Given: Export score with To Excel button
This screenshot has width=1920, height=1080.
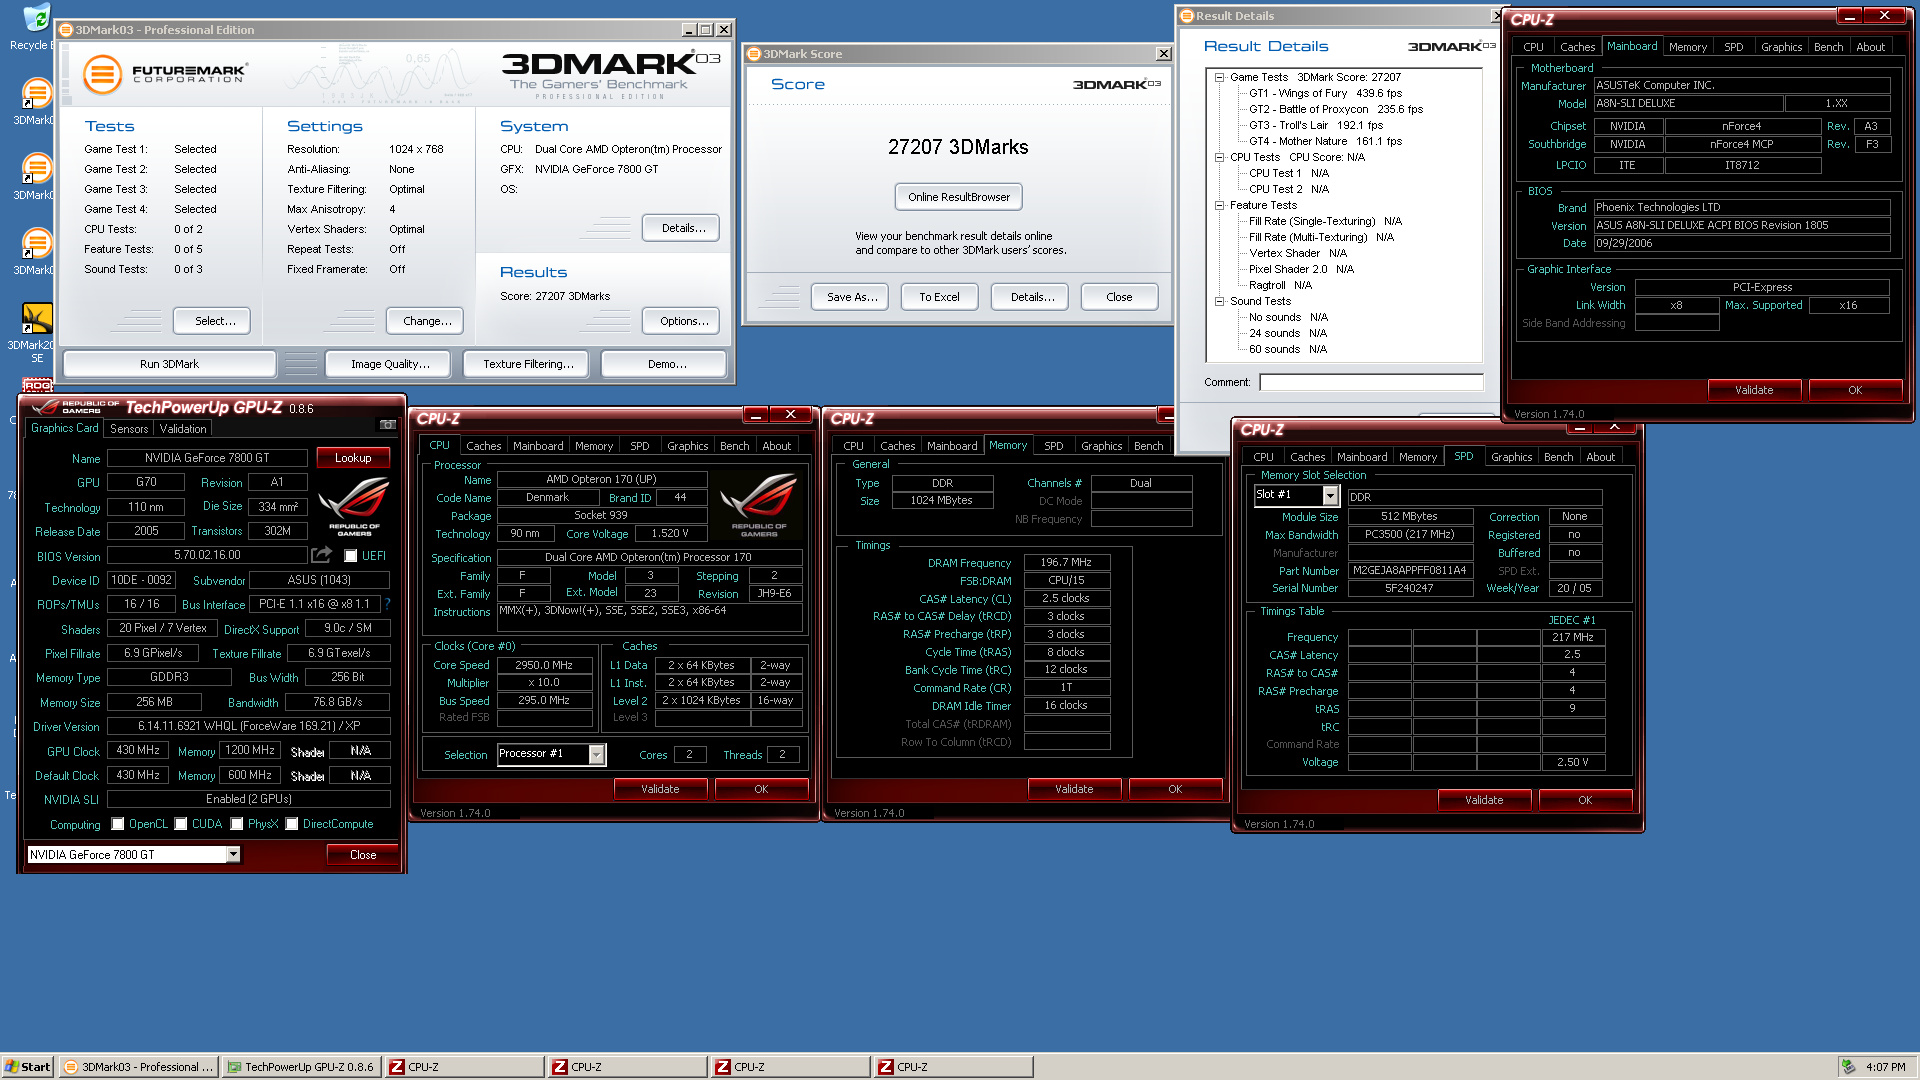Looking at the screenshot, I should 939,297.
